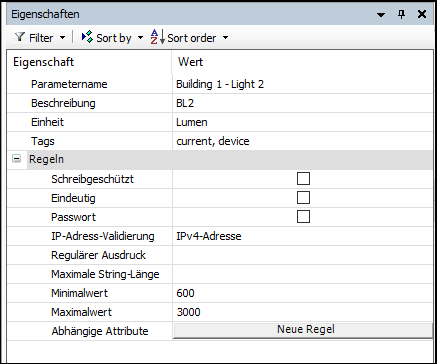Enable the Schreibgeschützt checkbox
The height and width of the screenshot is (364, 437).
(x=303, y=179)
